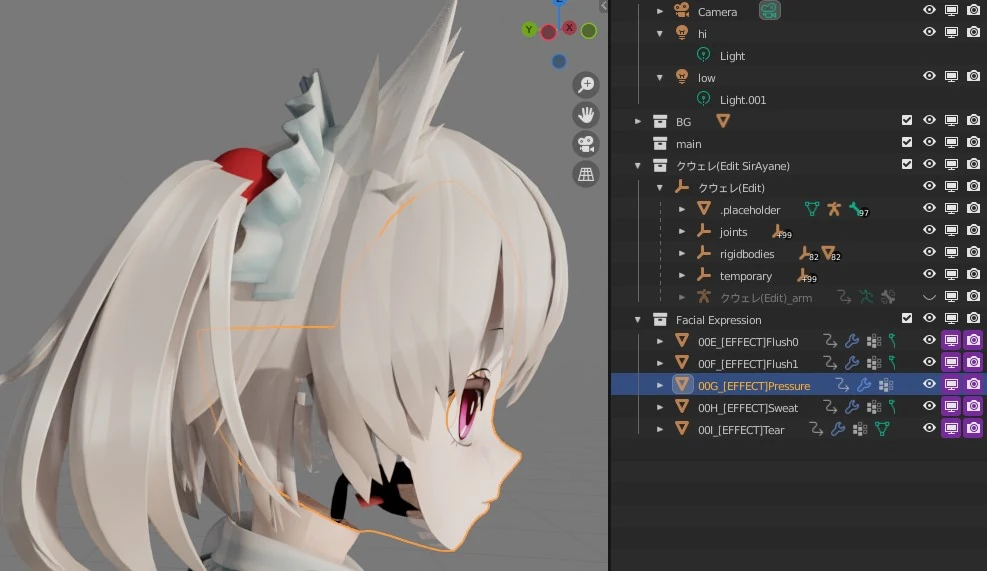The image size is (987, 571).
Task: Click wrench modifier icon on 00F Flush1
Action: [x=852, y=363]
